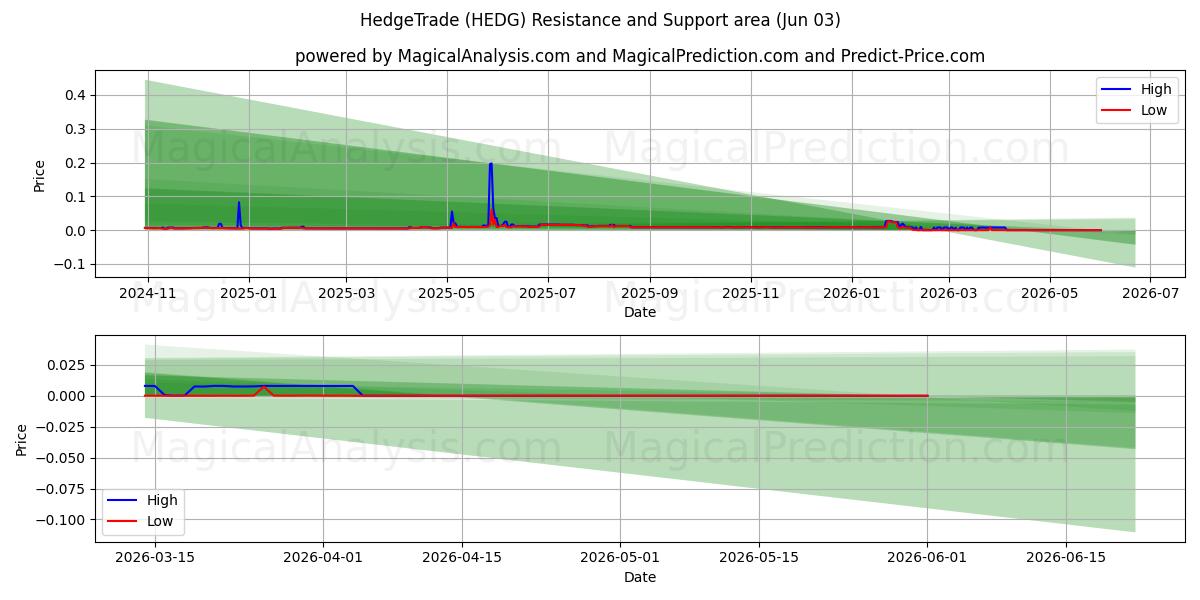Click the 2026-01 date tick label
1200x600 pixels.
(851, 294)
